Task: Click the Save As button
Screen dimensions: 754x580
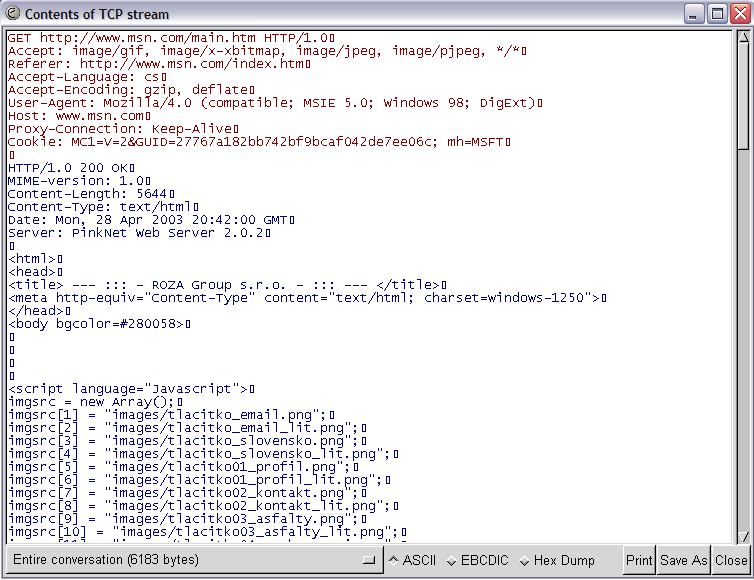Action: (683, 560)
